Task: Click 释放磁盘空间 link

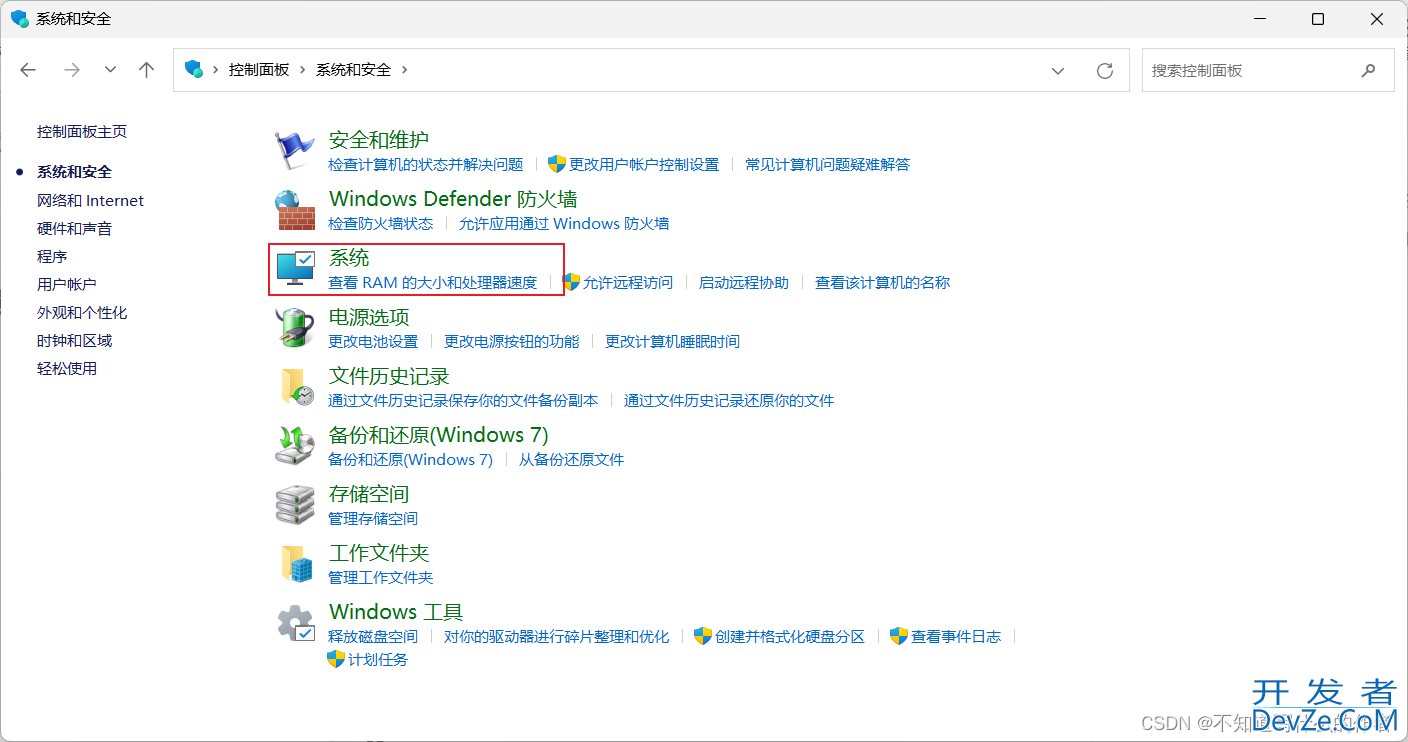Action: point(373,636)
